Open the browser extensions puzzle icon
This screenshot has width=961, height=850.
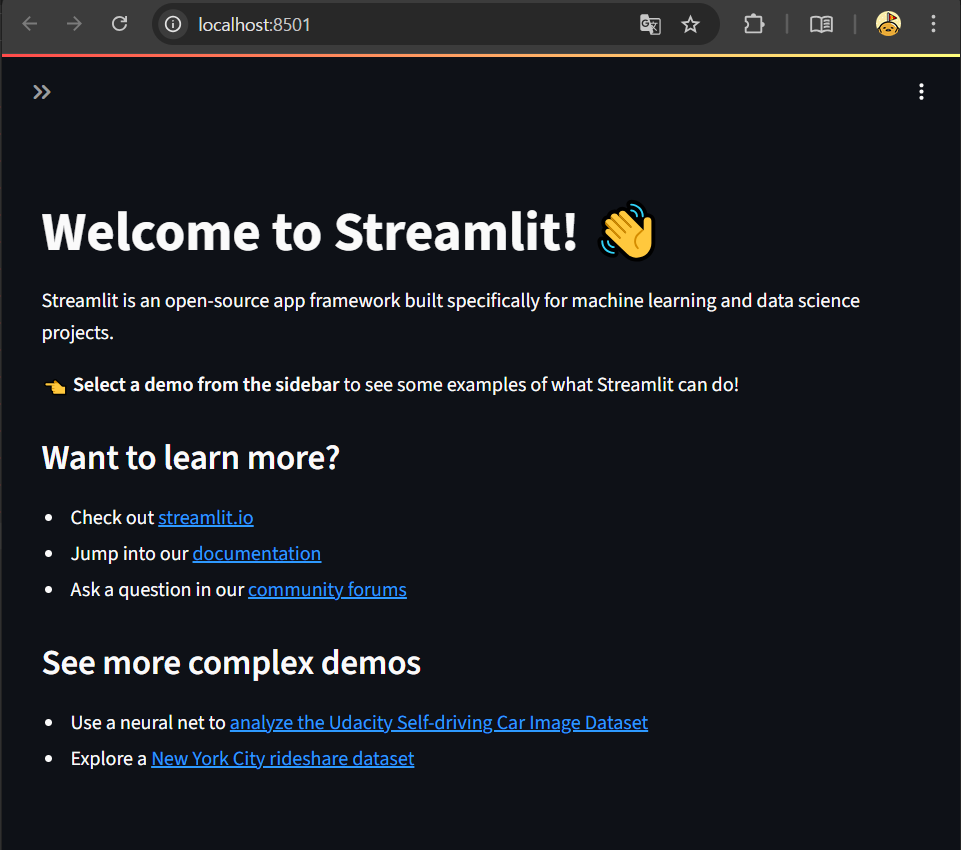(754, 25)
